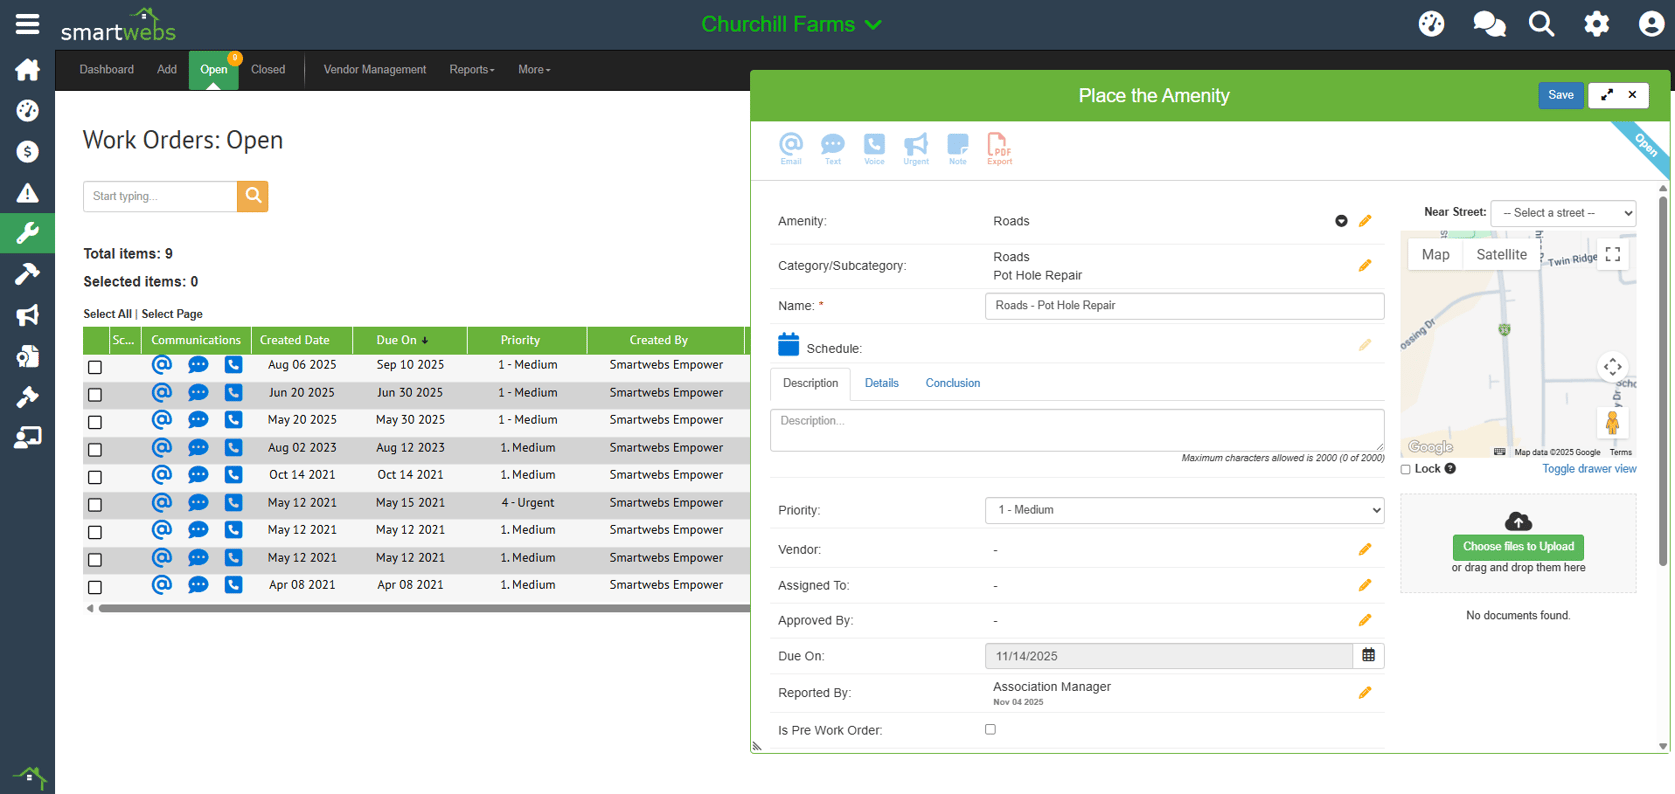Click the Save button
This screenshot has width=1675, height=794.
click(x=1560, y=95)
